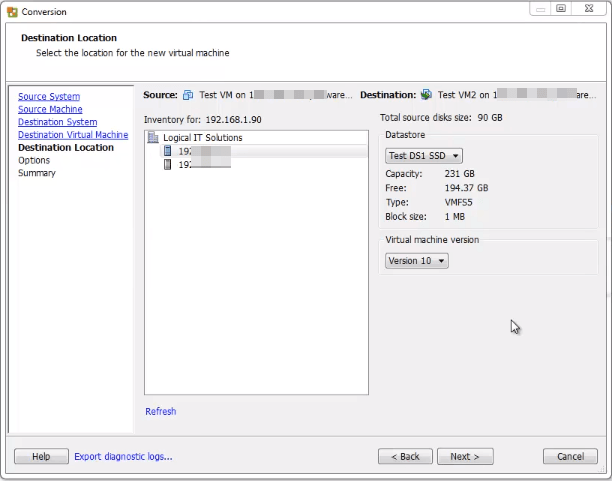
Task: Click the Options step label
Action: point(34,160)
